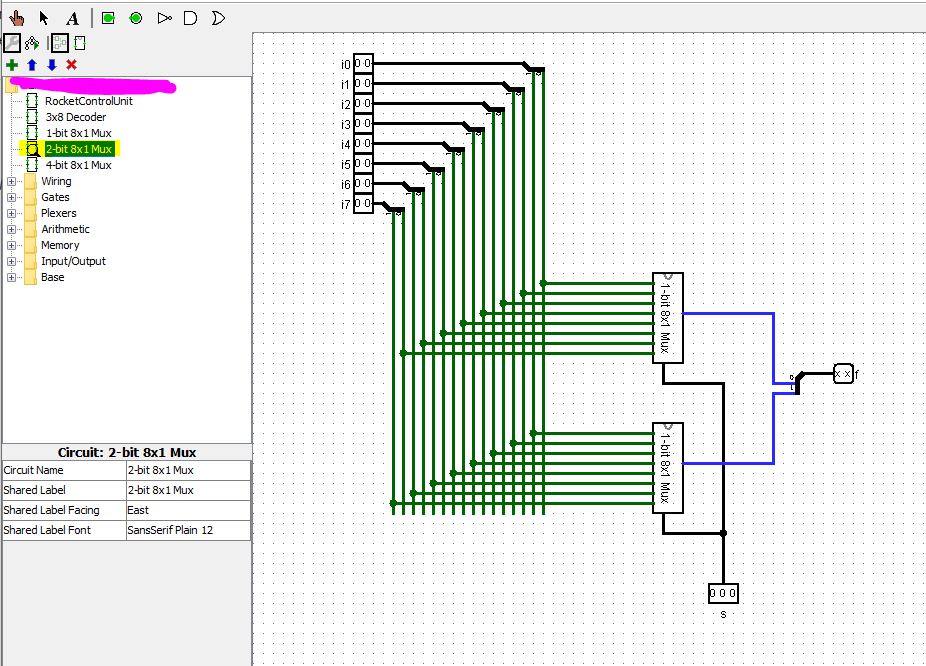Screen dimensions: 926x666
Task: Select the 3x8 Decoder circuit
Action: (76, 117)
